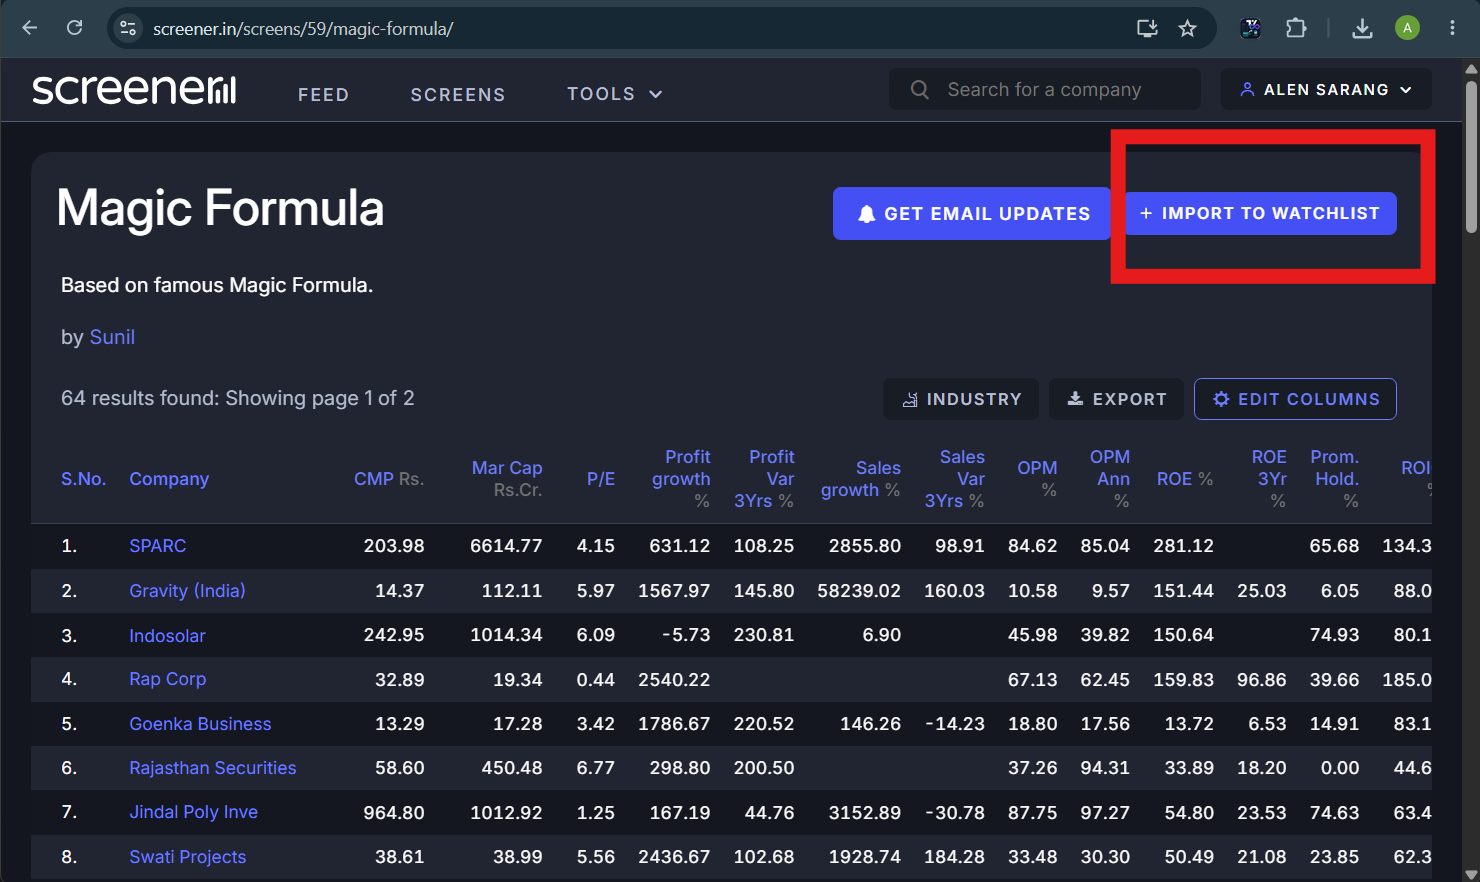The image size is (1480, 882).
Task: Open the Swati Projects company link
Action: click(x=188, y=857)
